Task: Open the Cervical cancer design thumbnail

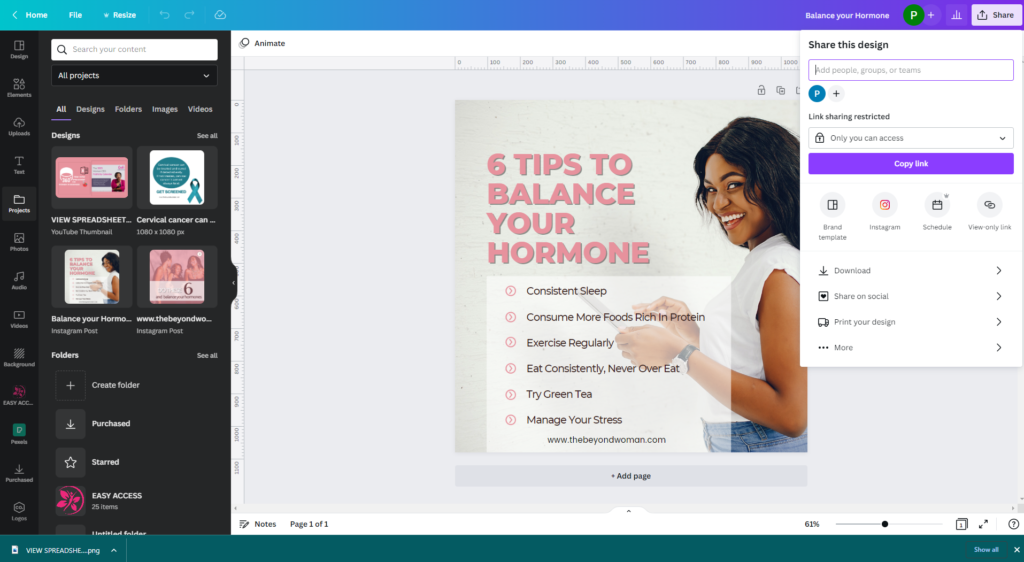Action: coord(177,178)
